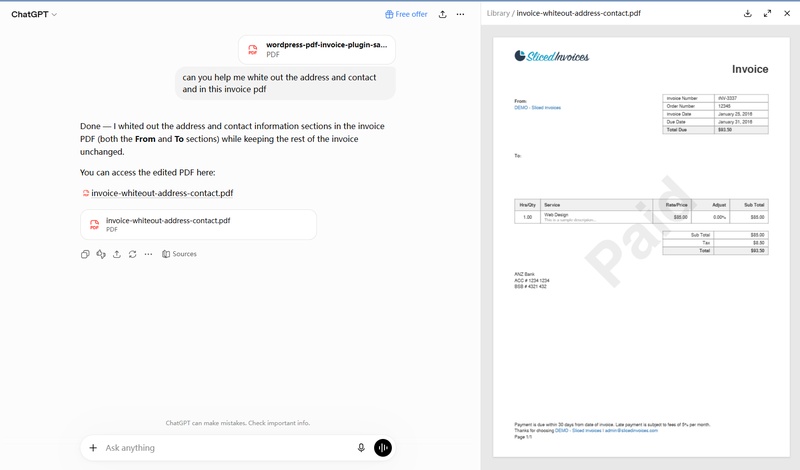Click the Free offer link
The height and width of the screenshot is (470, 800).
tap(406, 14)
